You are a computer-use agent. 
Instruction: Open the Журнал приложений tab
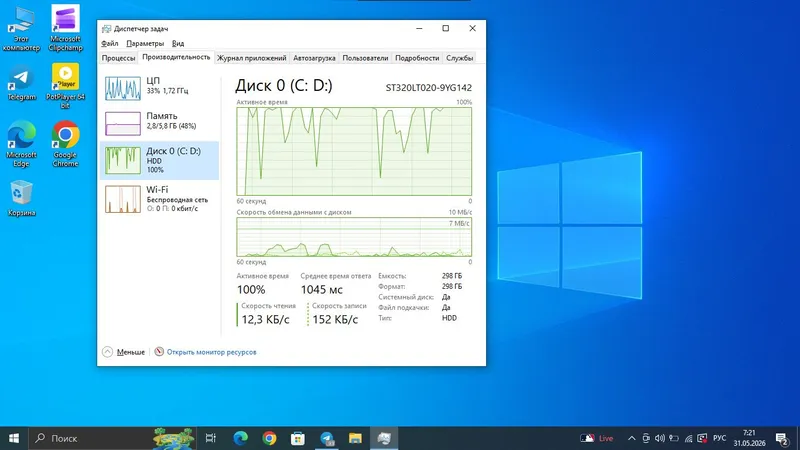[252, 58]
